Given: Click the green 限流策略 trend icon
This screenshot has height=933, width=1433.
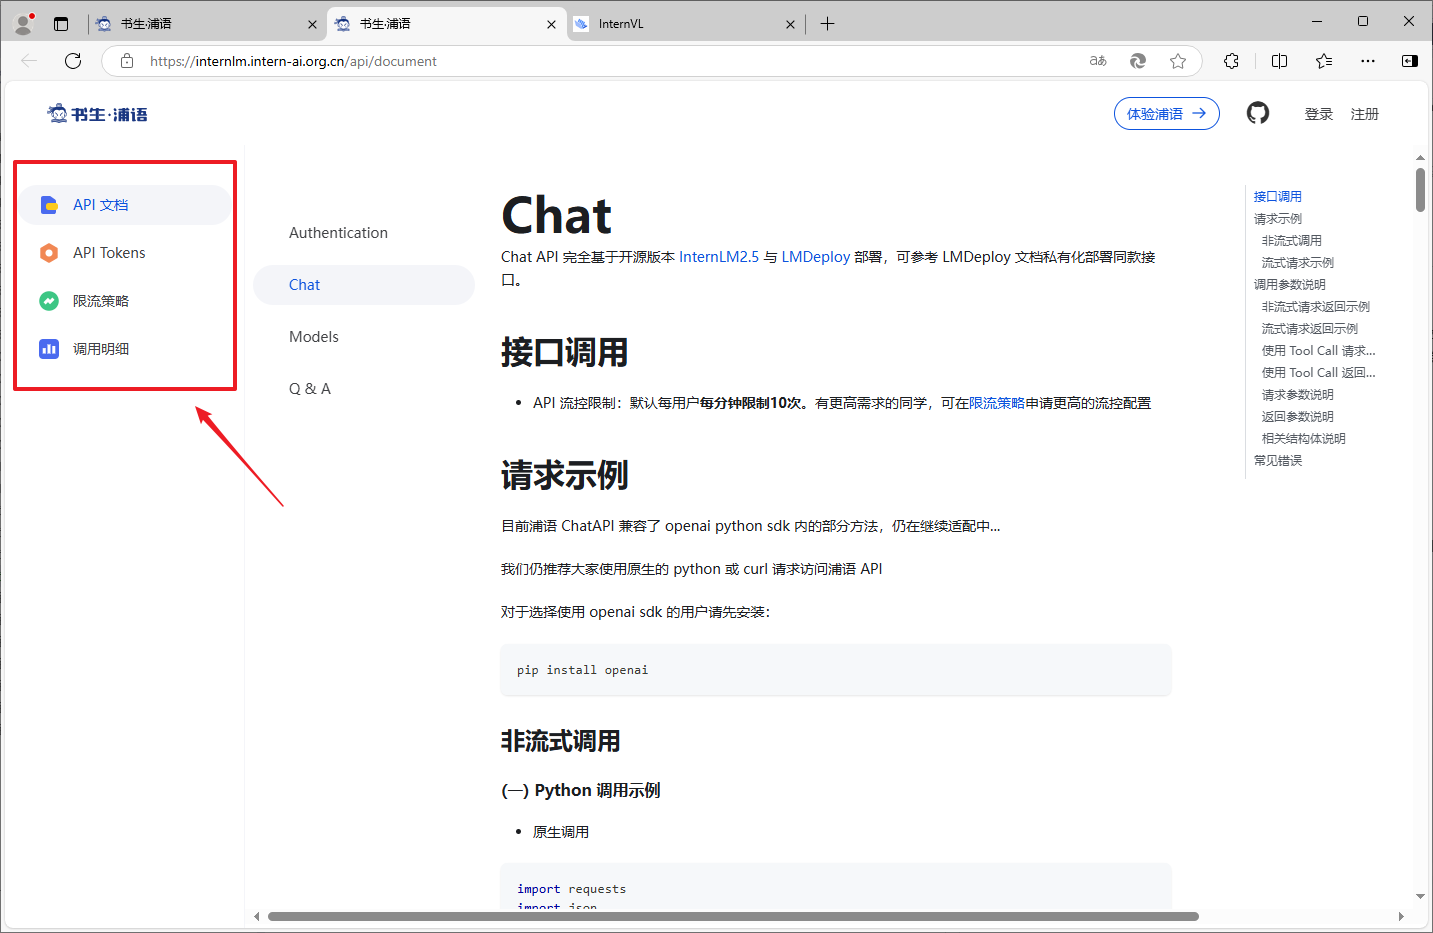Looking at the screenshot, I should pyautogui.click(x=49, y=301).
